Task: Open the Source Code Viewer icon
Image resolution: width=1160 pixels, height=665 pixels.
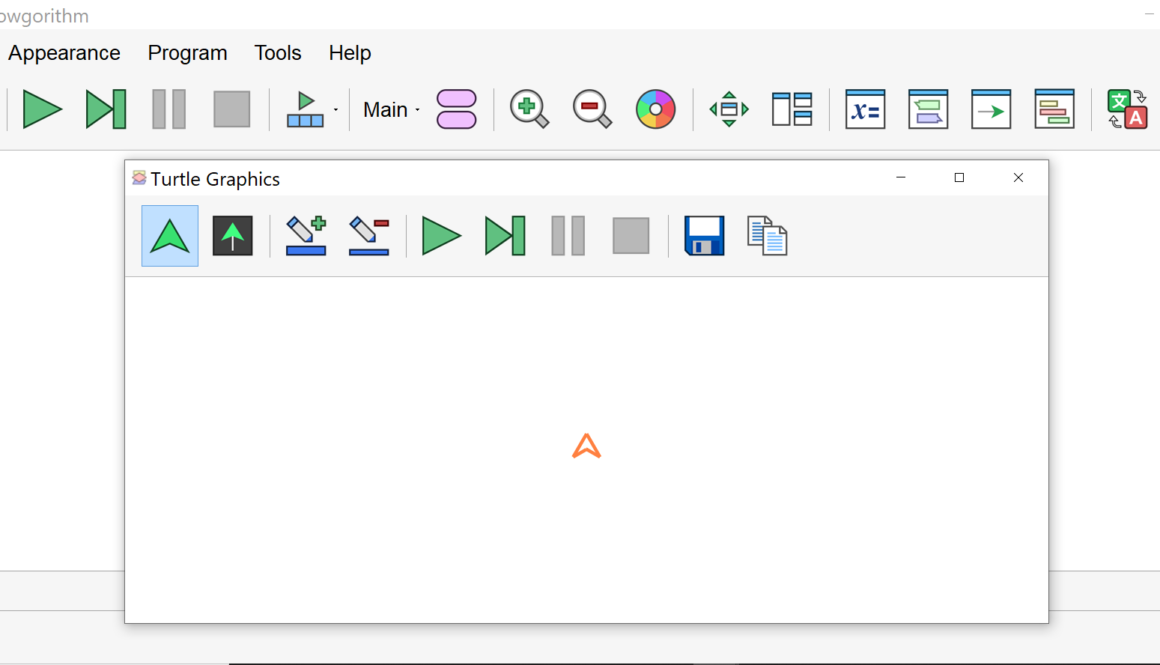Action: [x=1054, y=109]
